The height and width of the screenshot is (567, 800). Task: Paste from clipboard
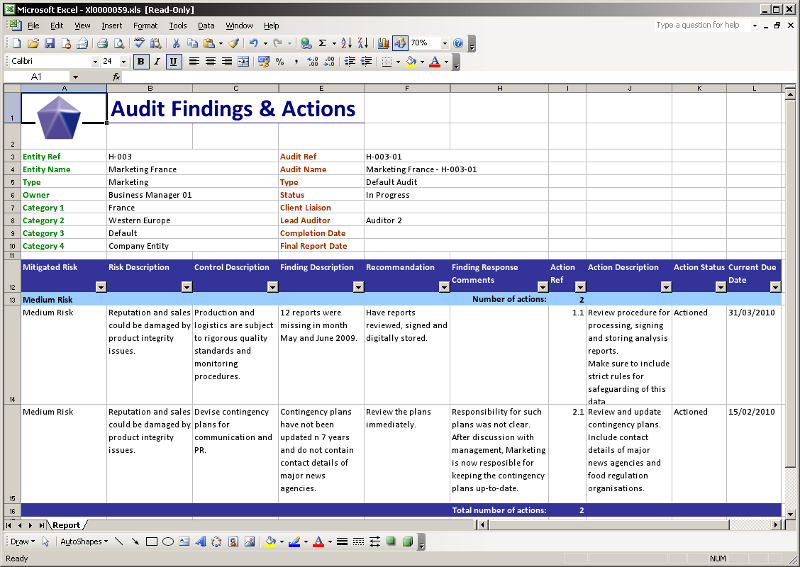[x=209, y=43]
